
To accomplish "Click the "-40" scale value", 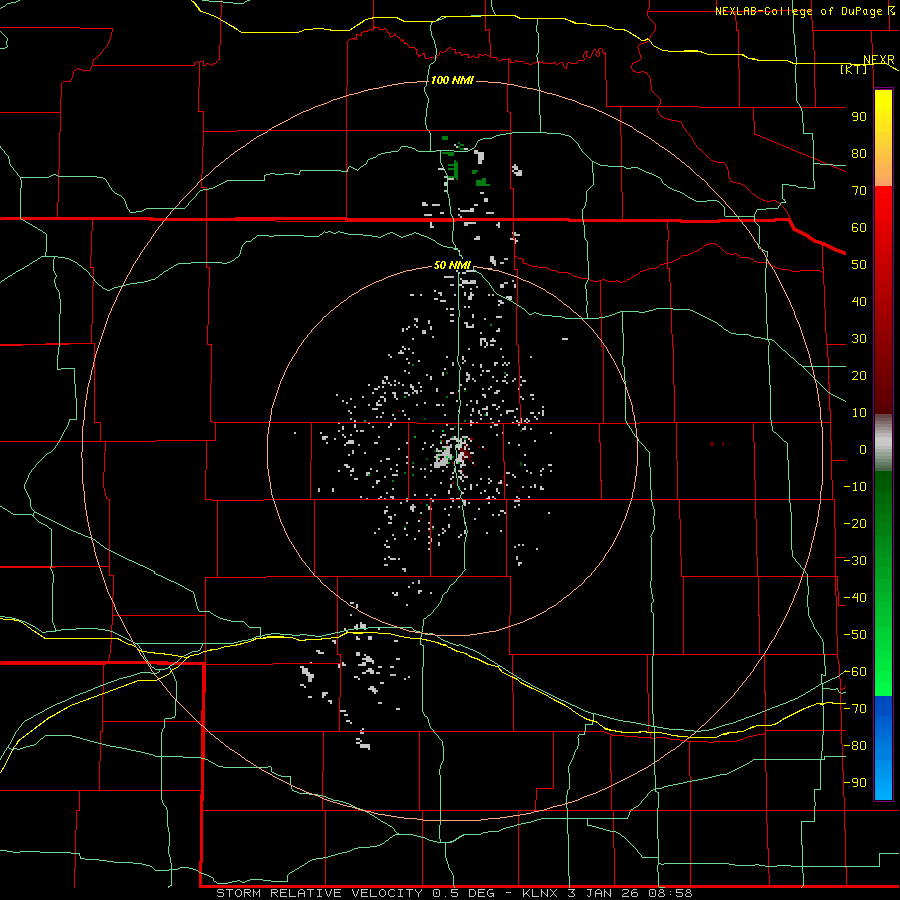I will (x=855, y=598).
